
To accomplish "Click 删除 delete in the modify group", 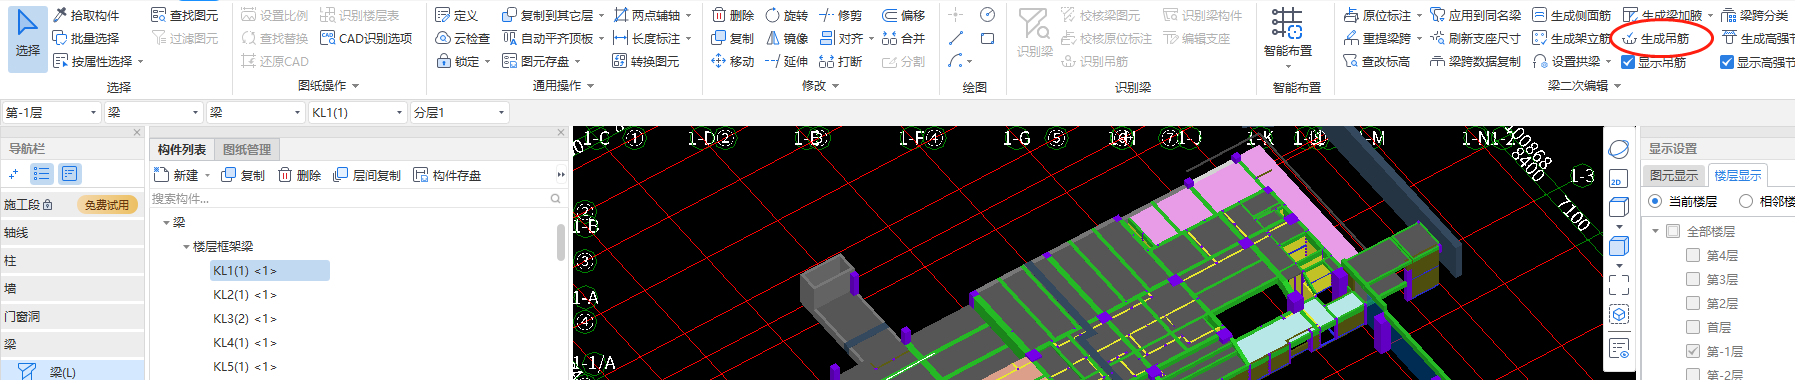I will point(733,15).
